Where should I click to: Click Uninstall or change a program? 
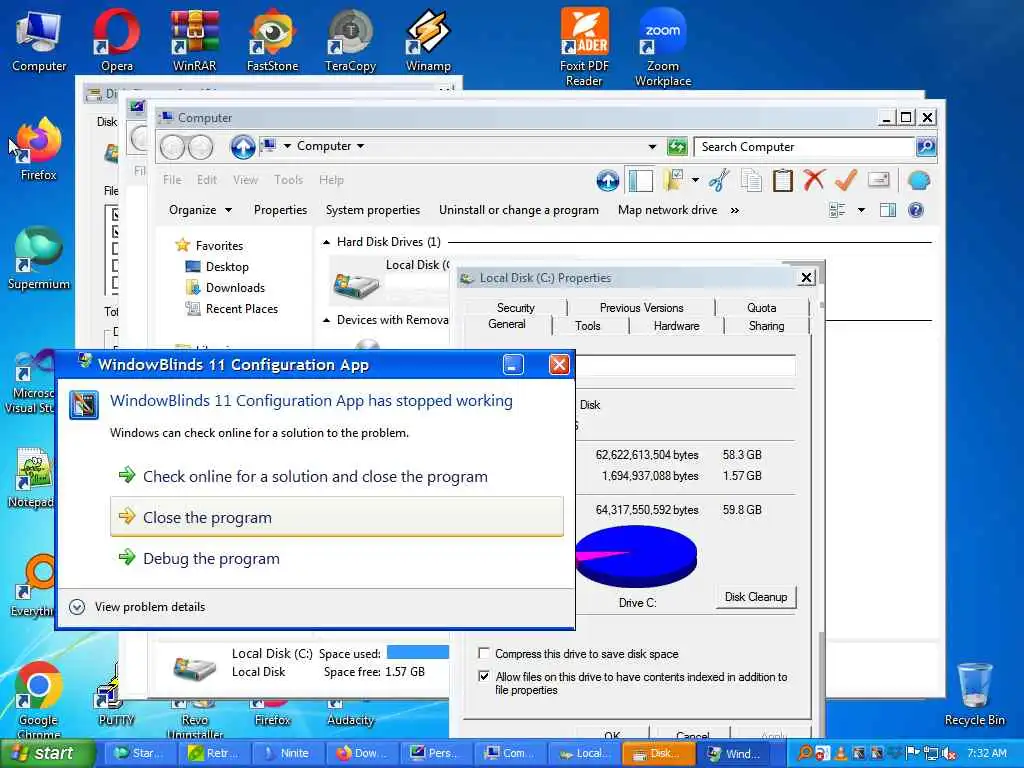point(519,210)
